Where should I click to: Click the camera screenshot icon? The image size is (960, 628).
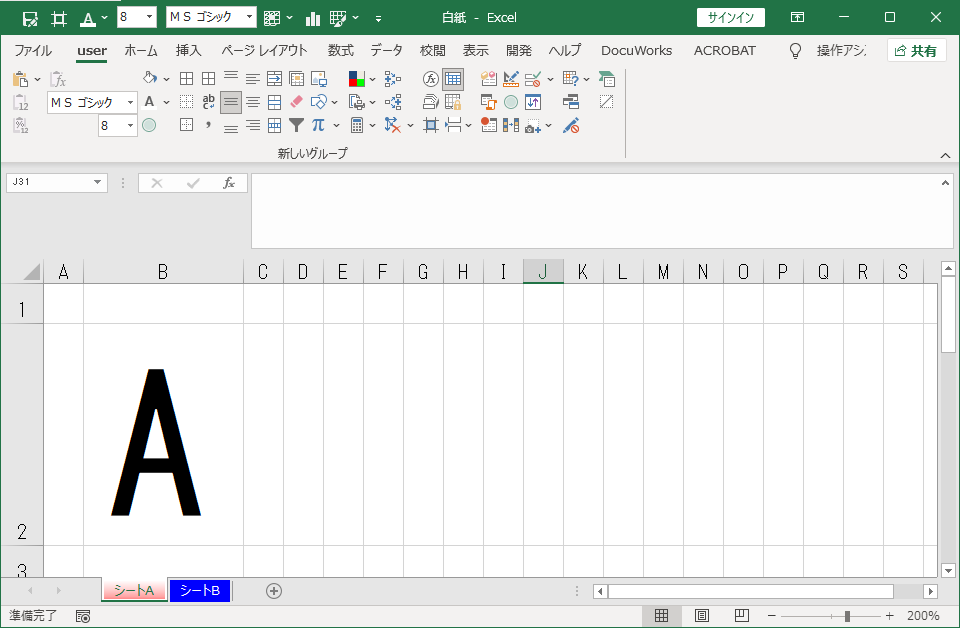(533, 125)
